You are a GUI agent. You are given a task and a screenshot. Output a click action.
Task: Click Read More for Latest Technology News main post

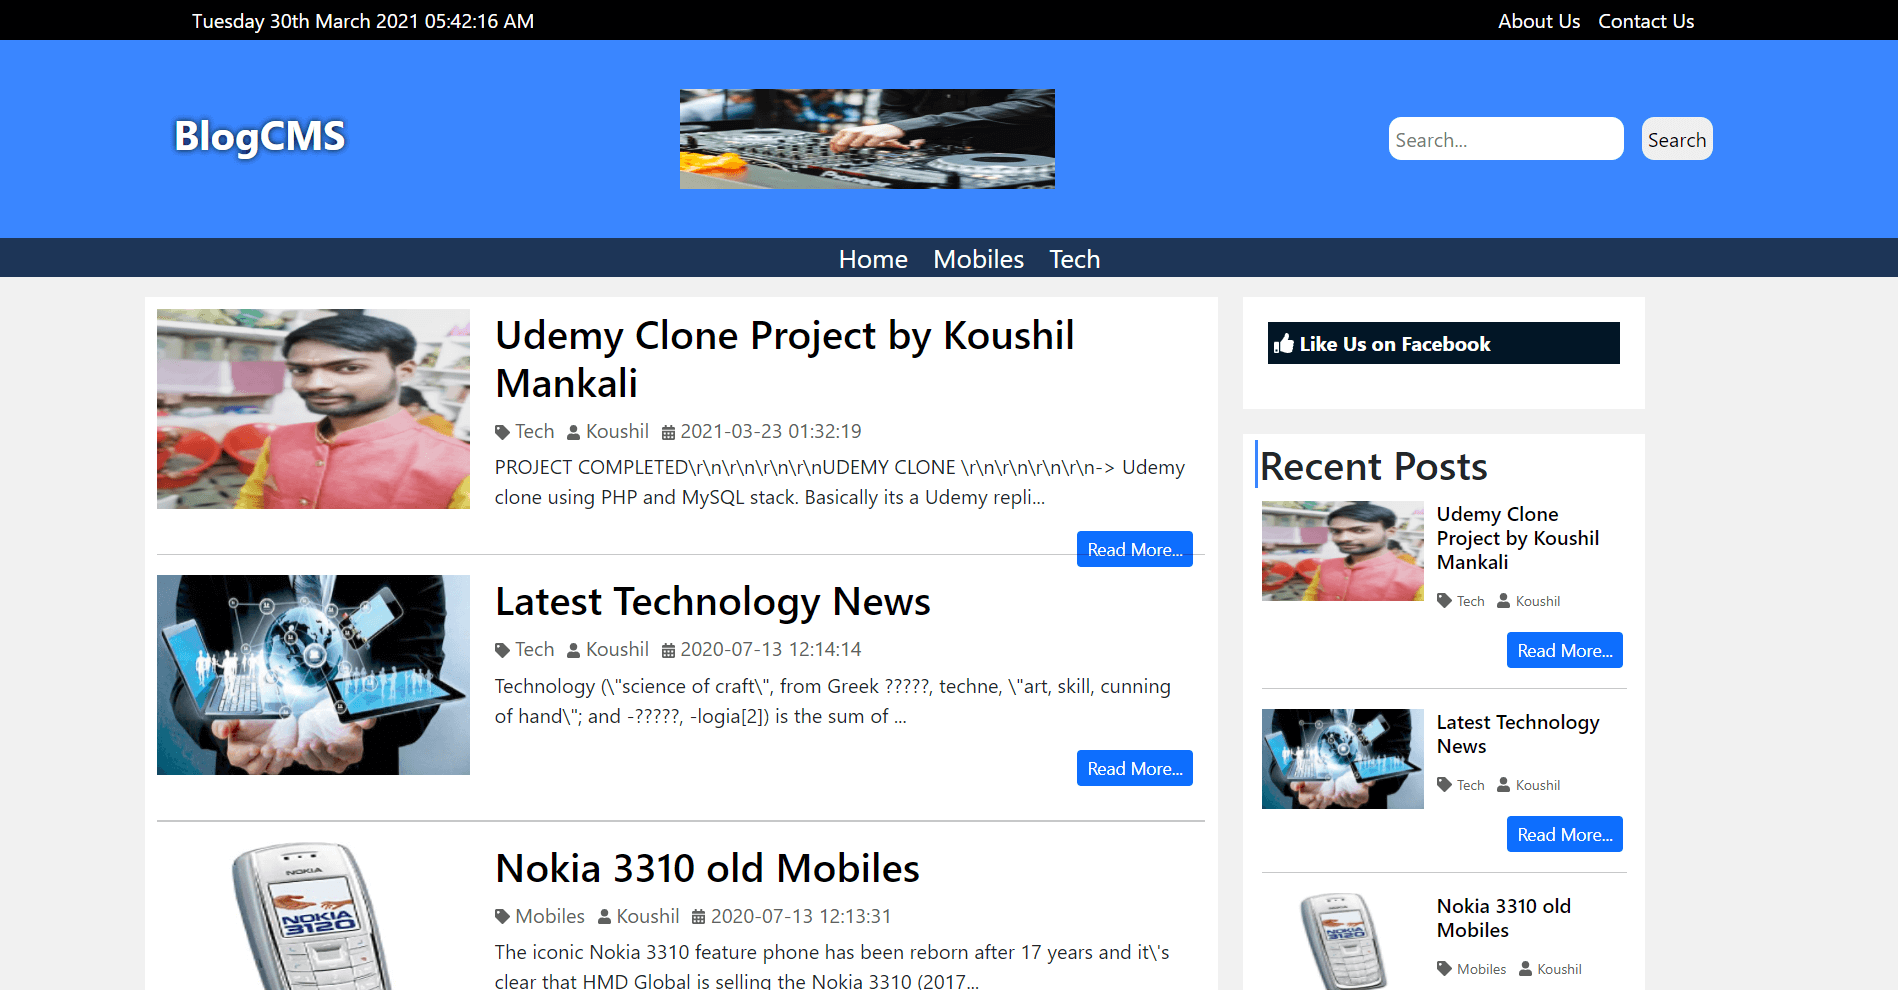coord(1135,768)
